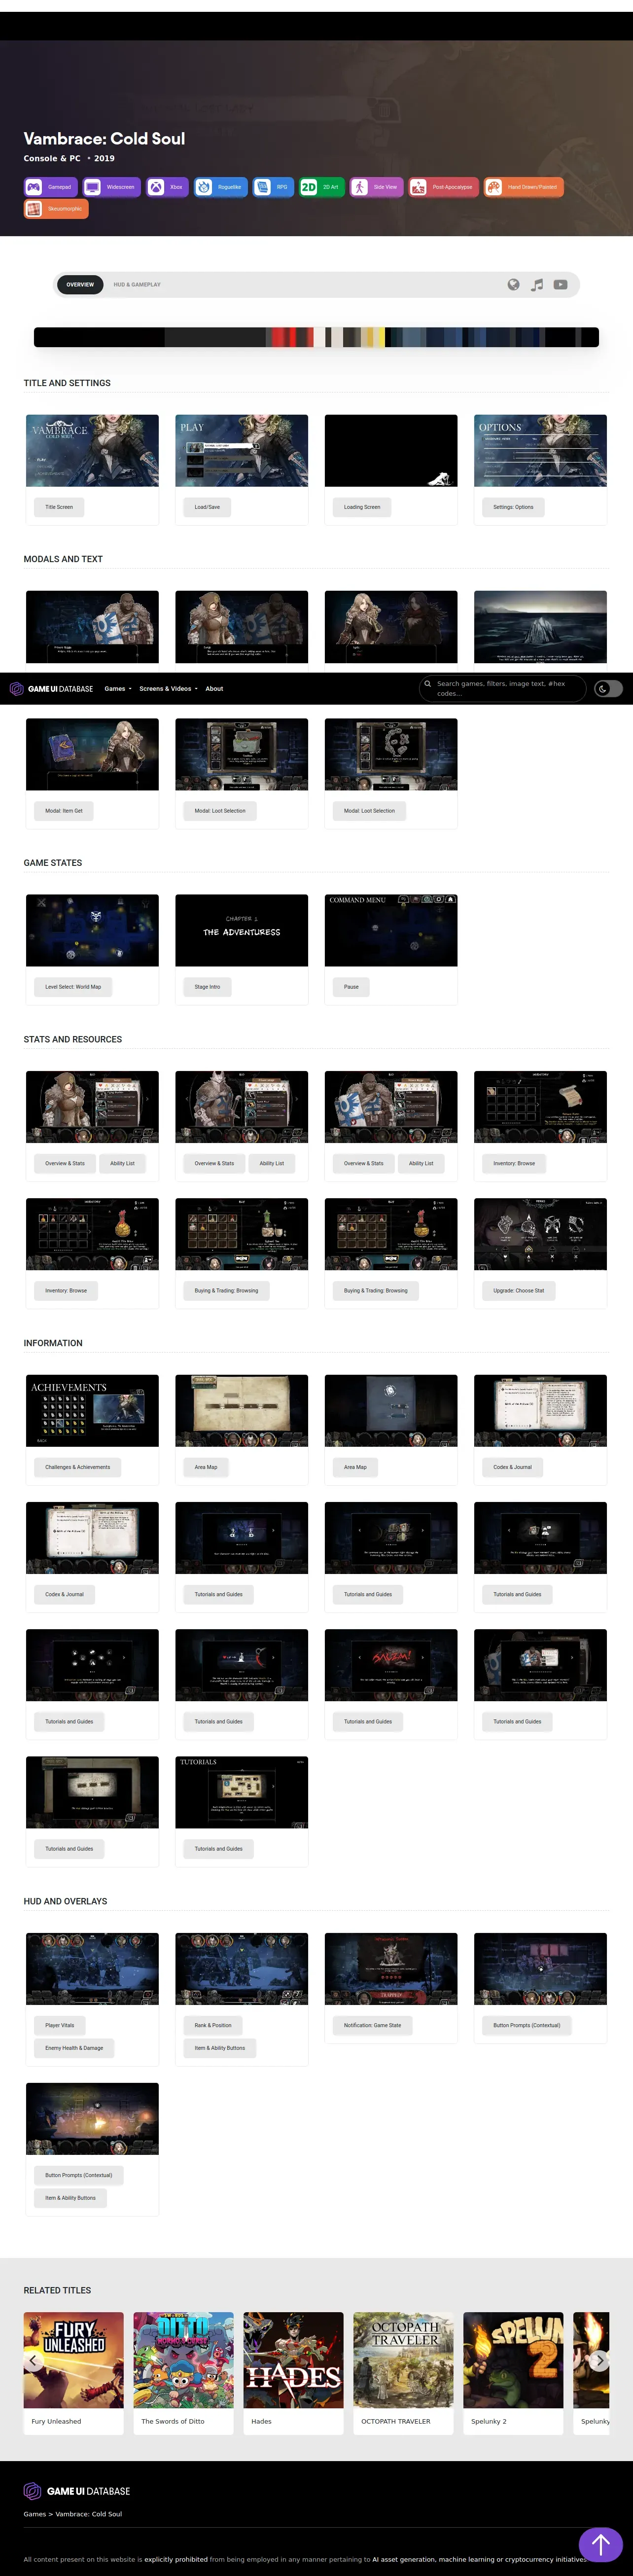Viewport: 633px width, 2576px height.
Task: Open the Command Menu pause thumbnail
Action: (391, 931)
